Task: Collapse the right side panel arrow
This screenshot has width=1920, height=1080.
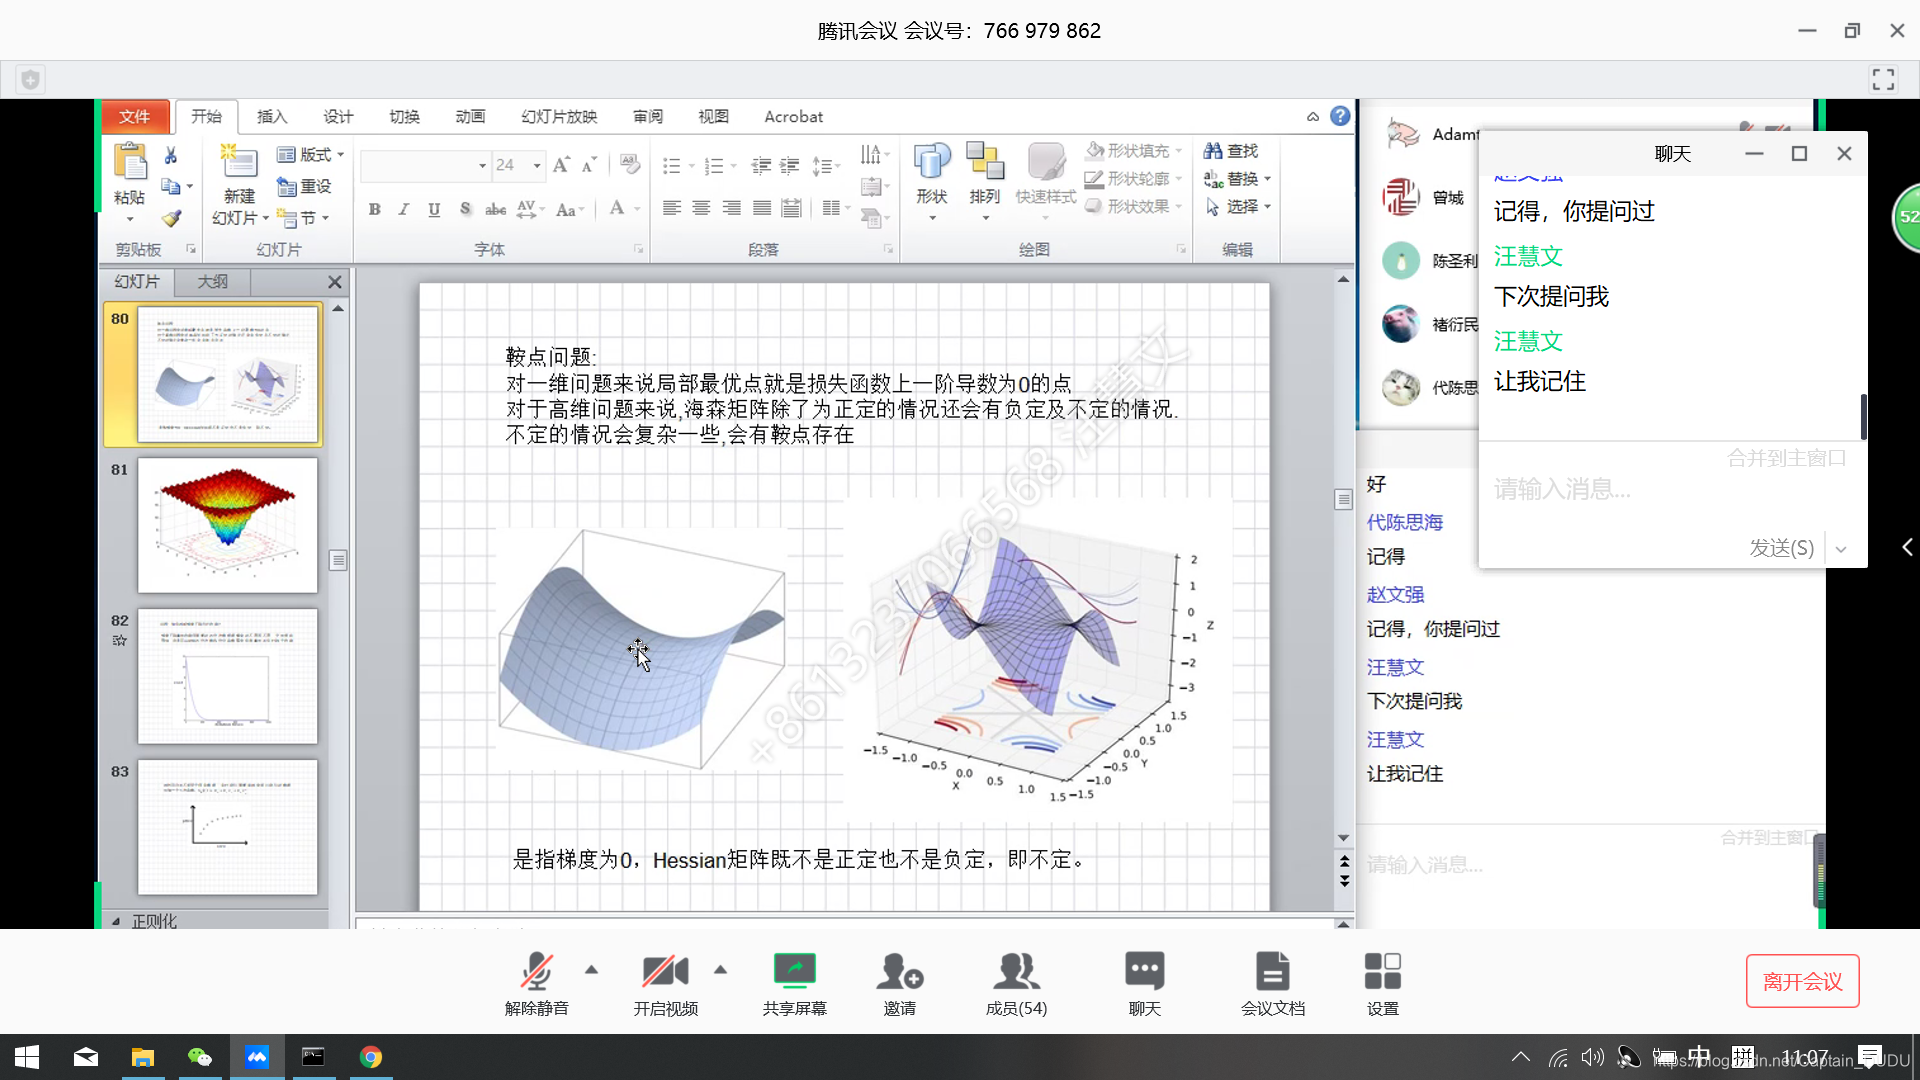Action: click(1907, 547)
